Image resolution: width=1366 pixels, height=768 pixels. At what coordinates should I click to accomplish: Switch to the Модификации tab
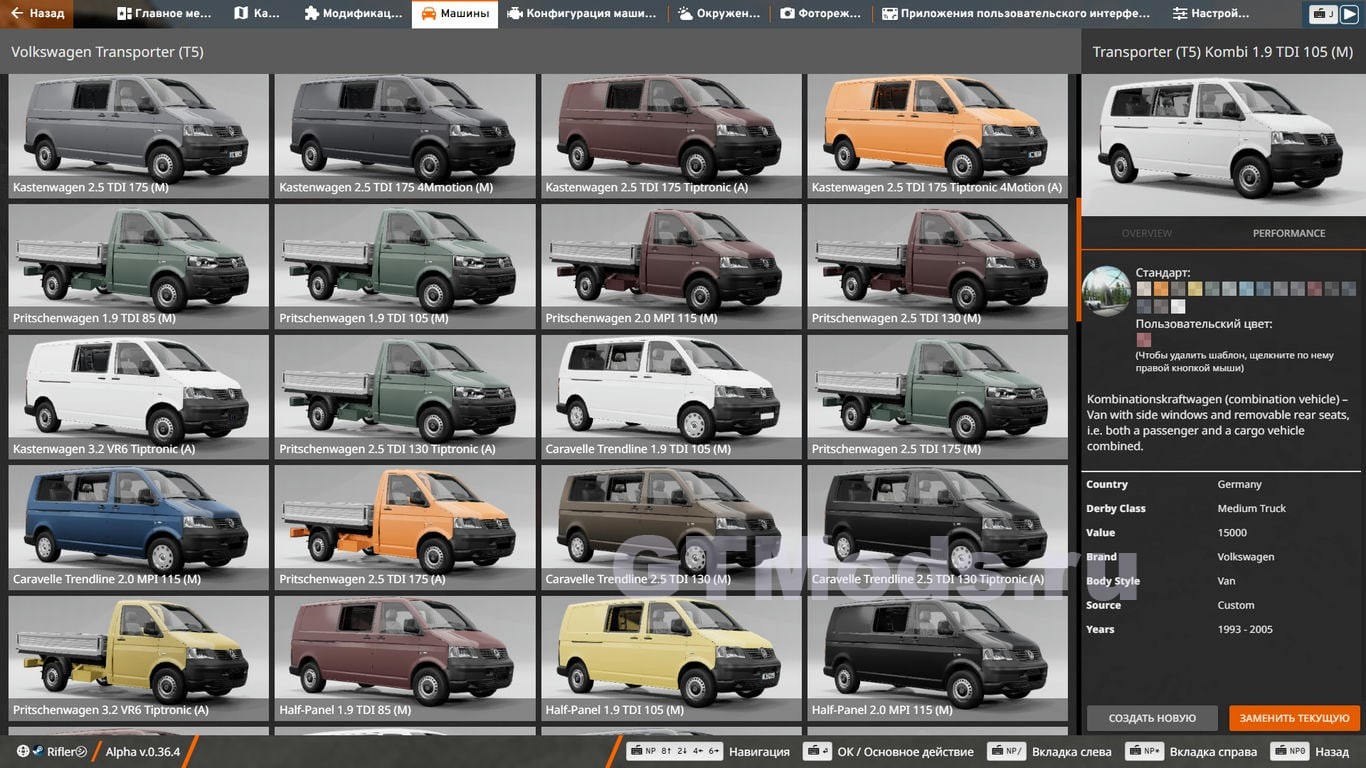353,14
